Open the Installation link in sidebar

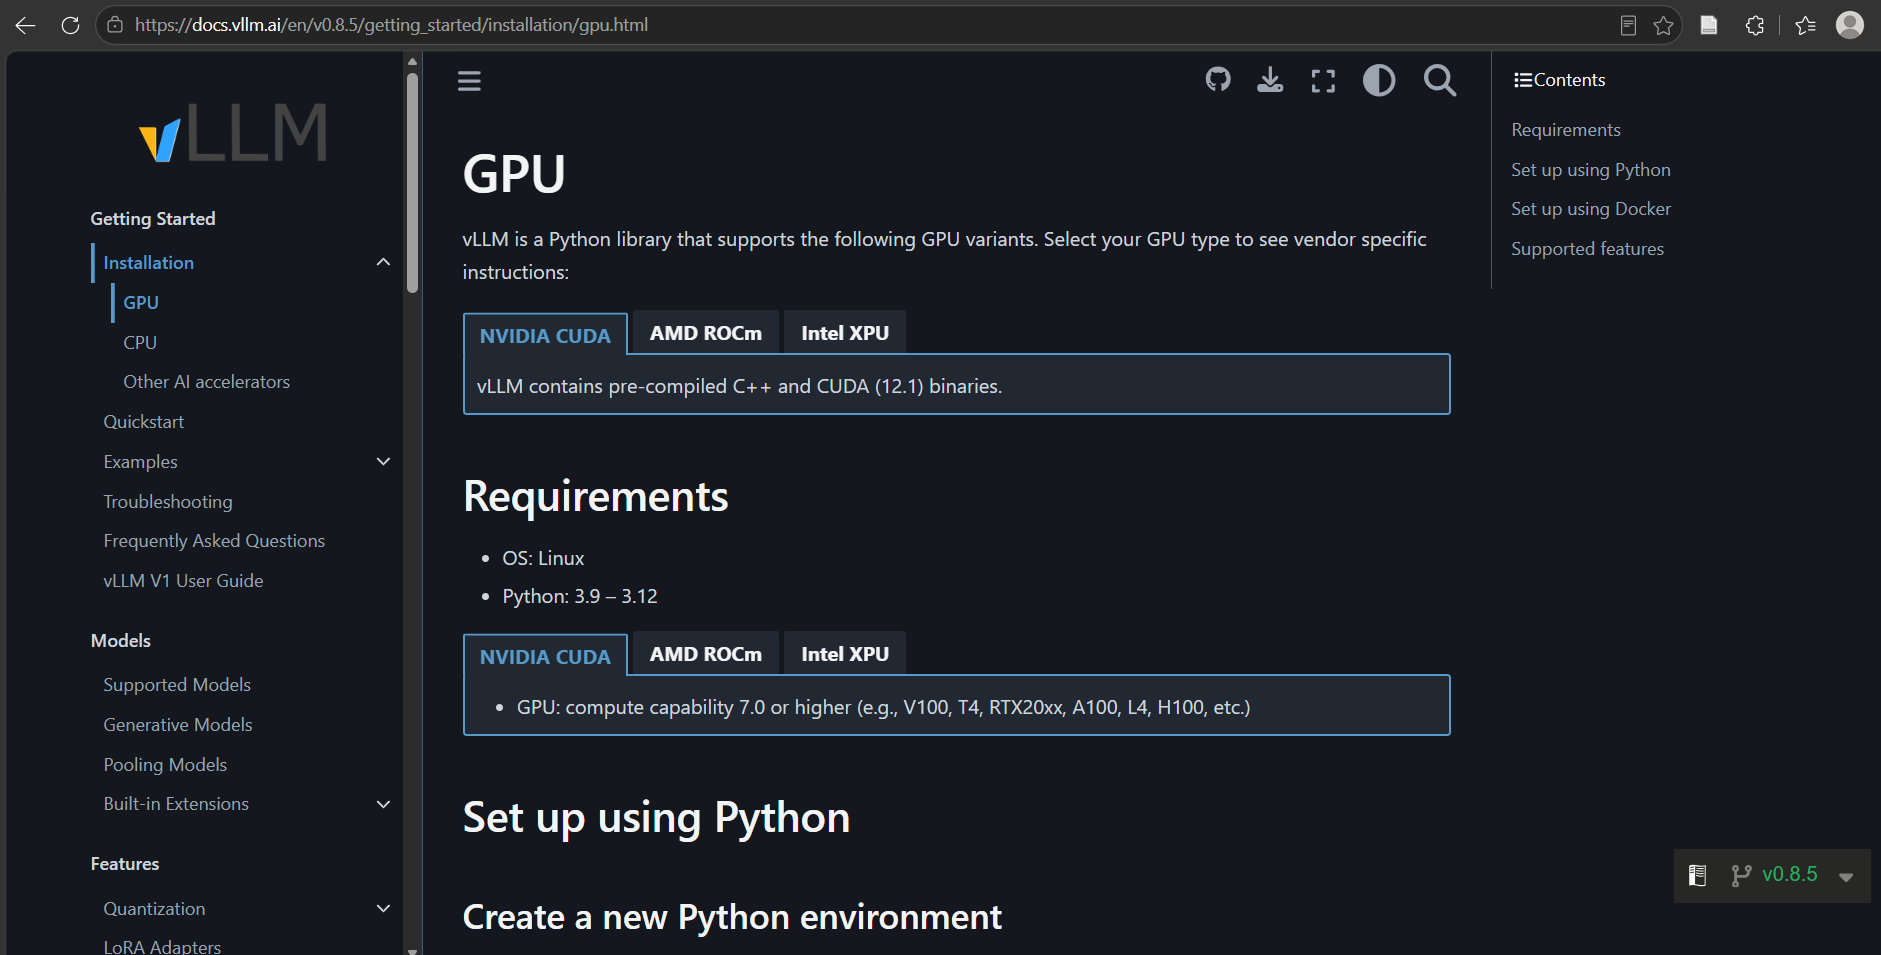[x=149, y=263]
